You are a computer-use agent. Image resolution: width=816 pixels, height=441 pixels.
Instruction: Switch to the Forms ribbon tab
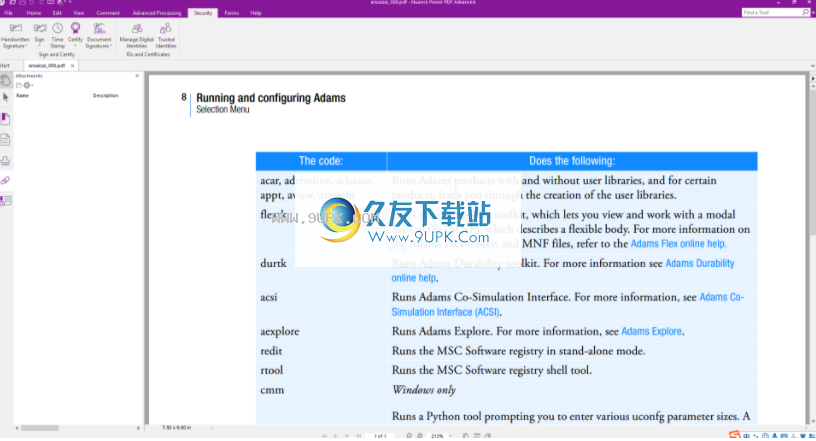232,13
